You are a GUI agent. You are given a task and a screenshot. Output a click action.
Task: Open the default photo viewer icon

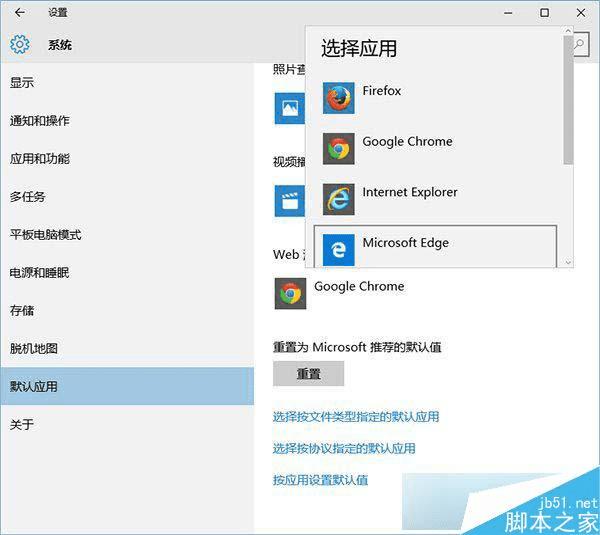click(290, 109)
